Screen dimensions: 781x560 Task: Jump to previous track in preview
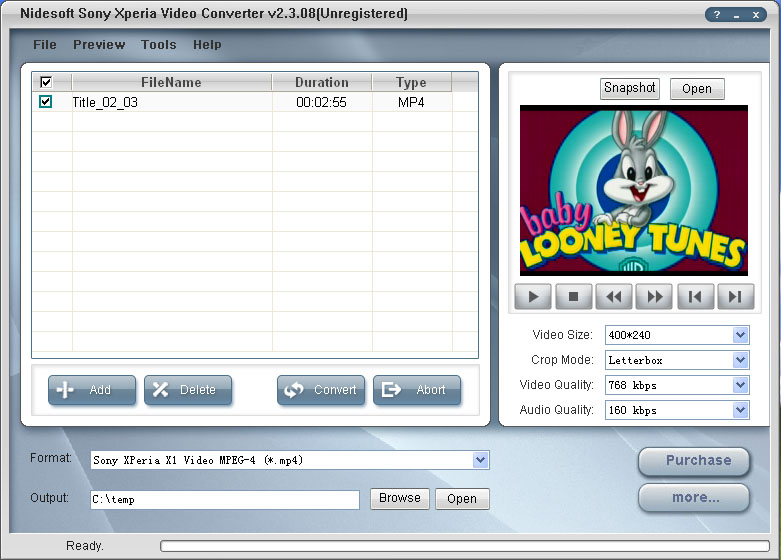point(695,296)
